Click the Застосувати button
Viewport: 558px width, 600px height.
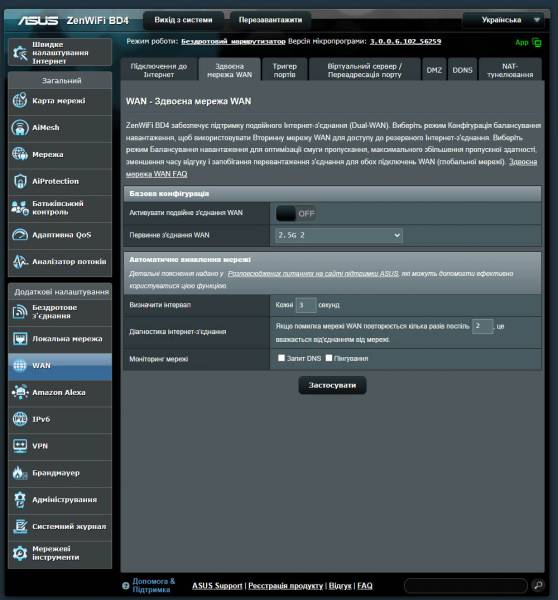(332, 385)
